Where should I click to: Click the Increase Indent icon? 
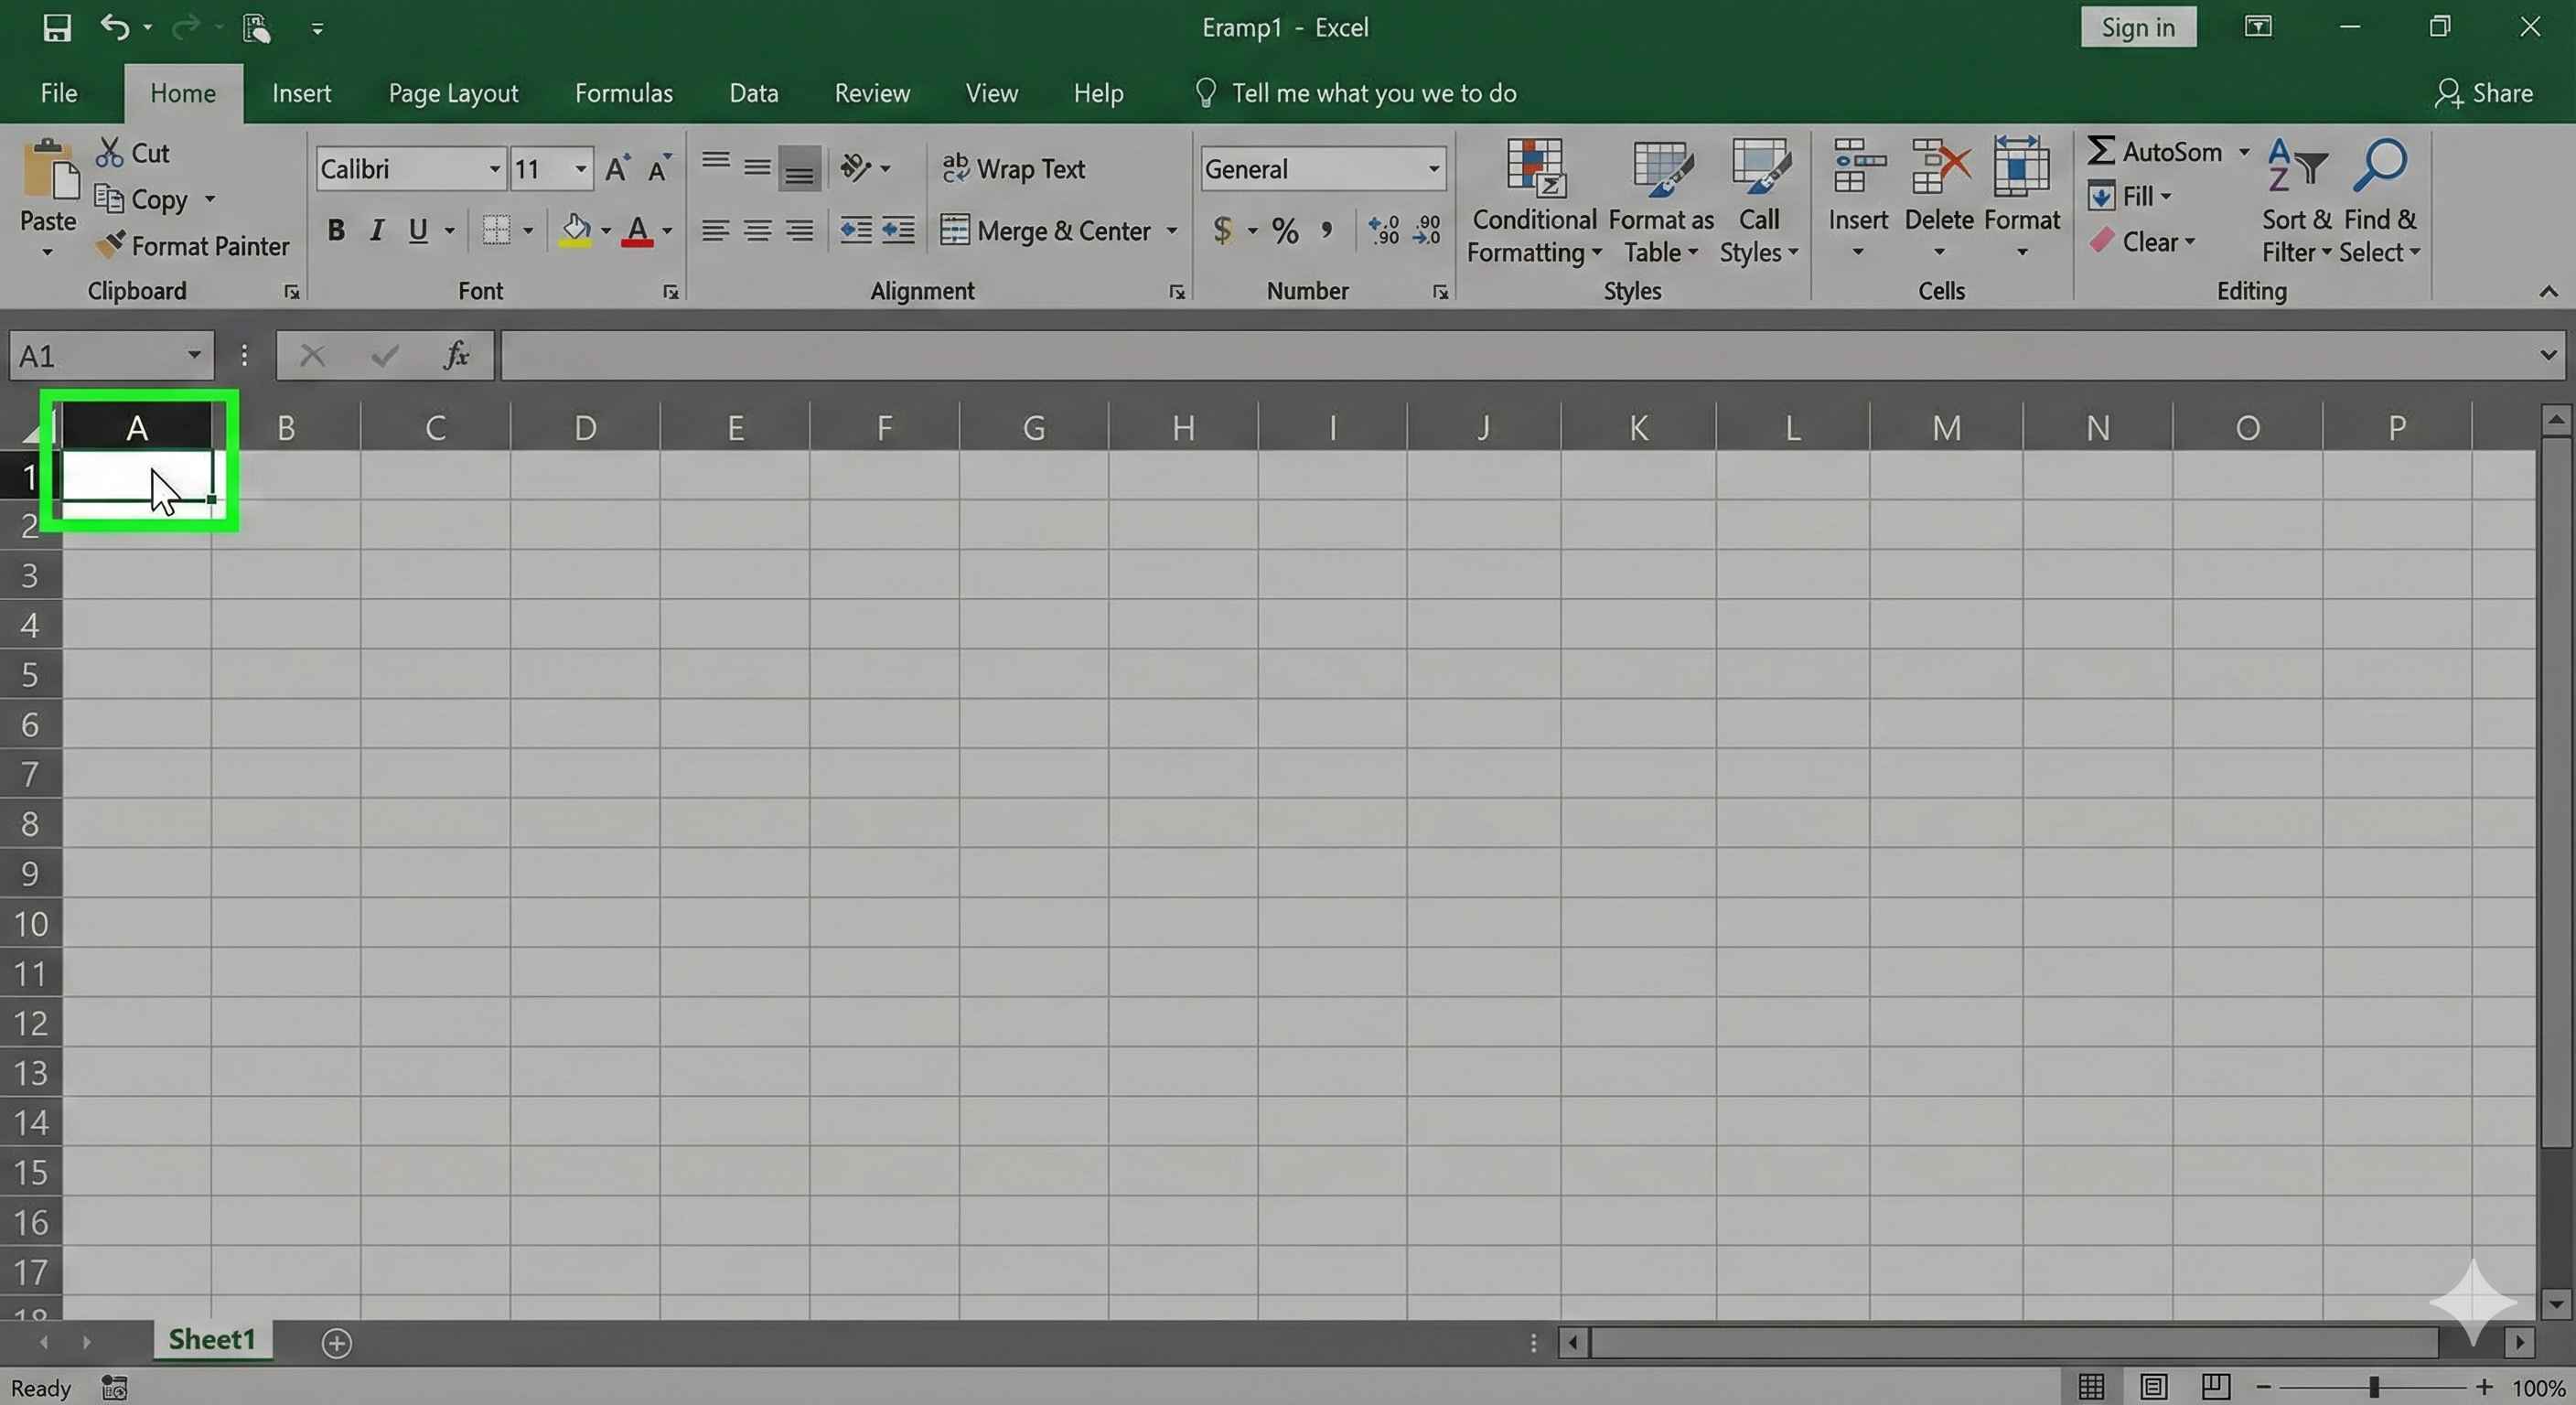(x=897, y=231)
